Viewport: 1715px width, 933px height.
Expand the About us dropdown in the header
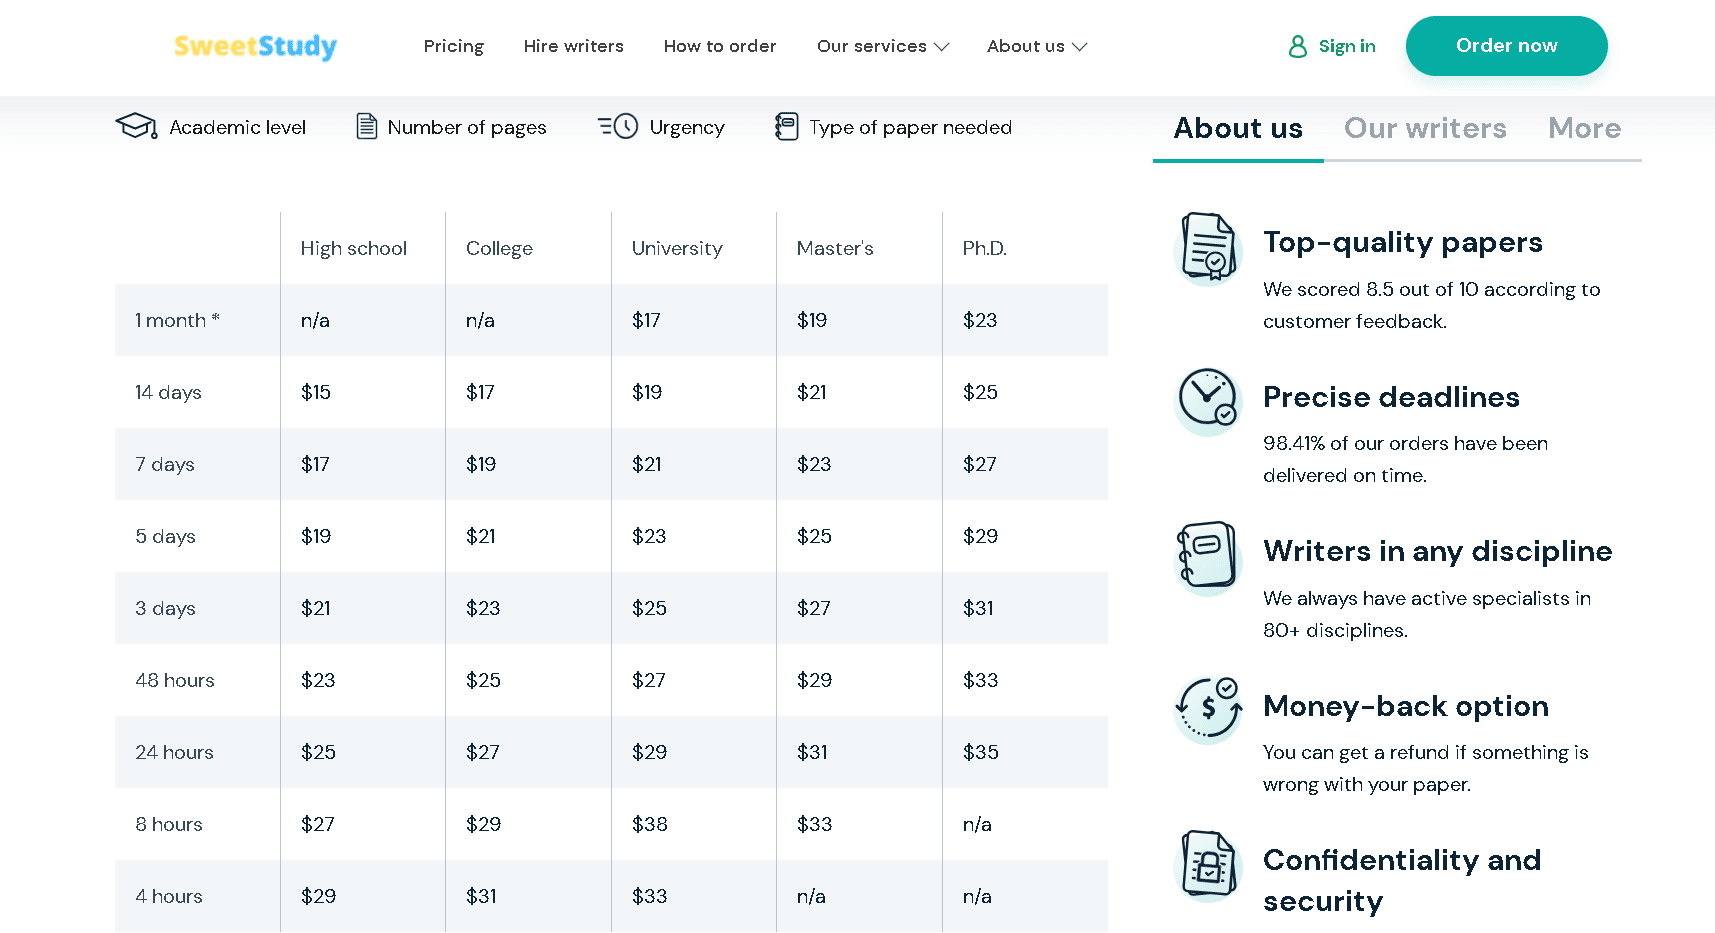tap(1036, 46)
